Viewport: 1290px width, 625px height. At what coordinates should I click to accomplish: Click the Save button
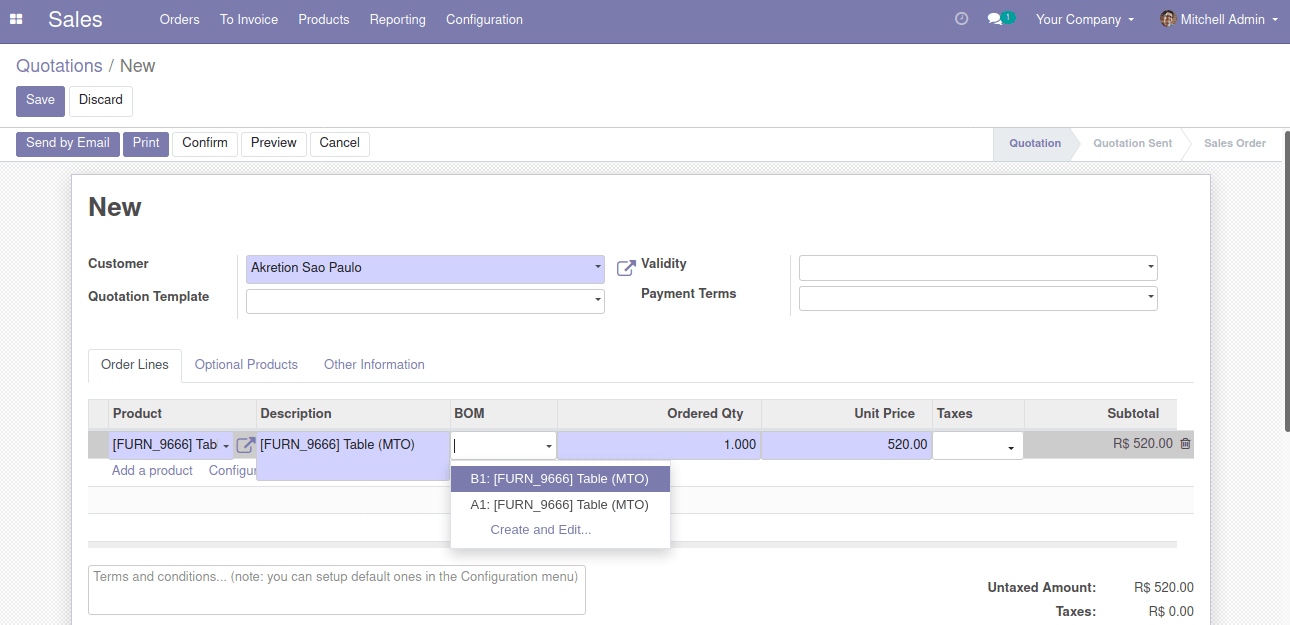point(40,100)
